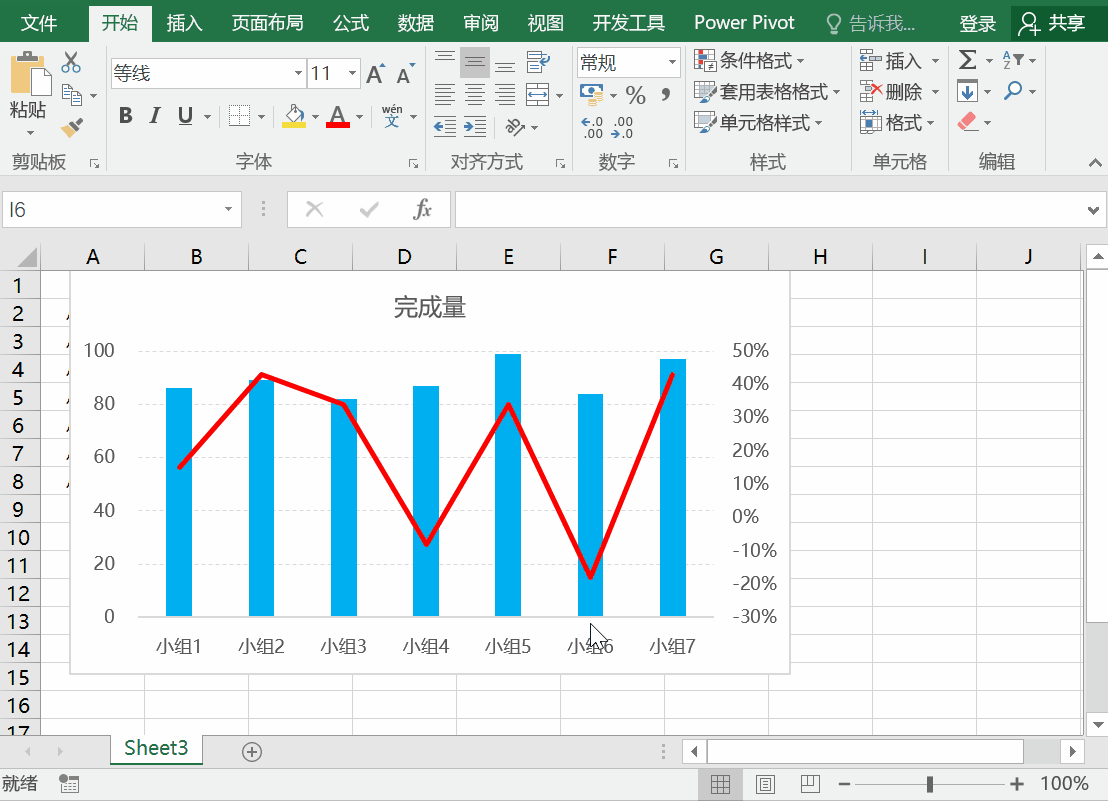Switch to 页面布局 tab
Image resolution: width=1108 pixels, height=801 pixels.
point(268,23)
